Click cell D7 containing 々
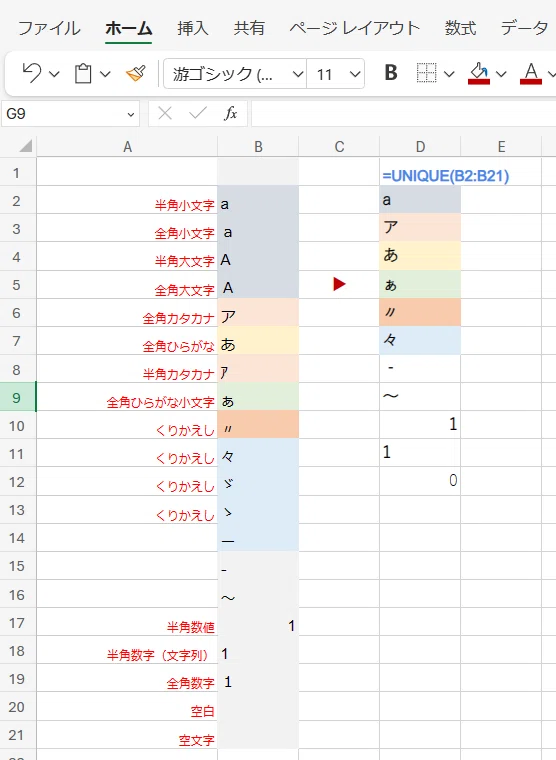Viewport: 556px width, 760px height. [420, 341]
